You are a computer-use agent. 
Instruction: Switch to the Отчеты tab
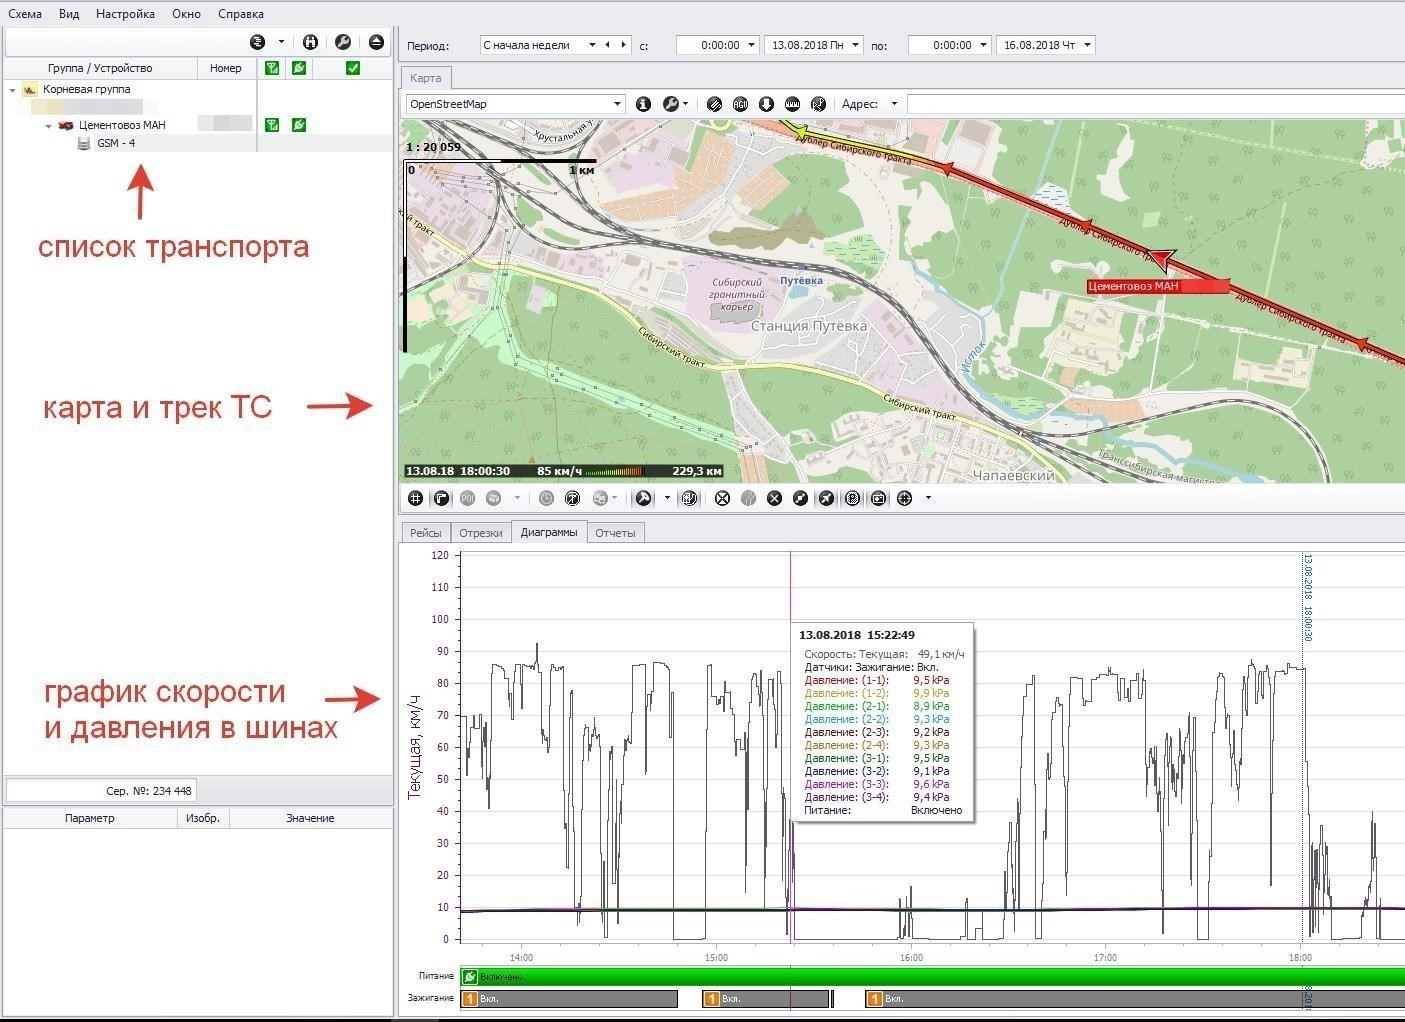615,533
